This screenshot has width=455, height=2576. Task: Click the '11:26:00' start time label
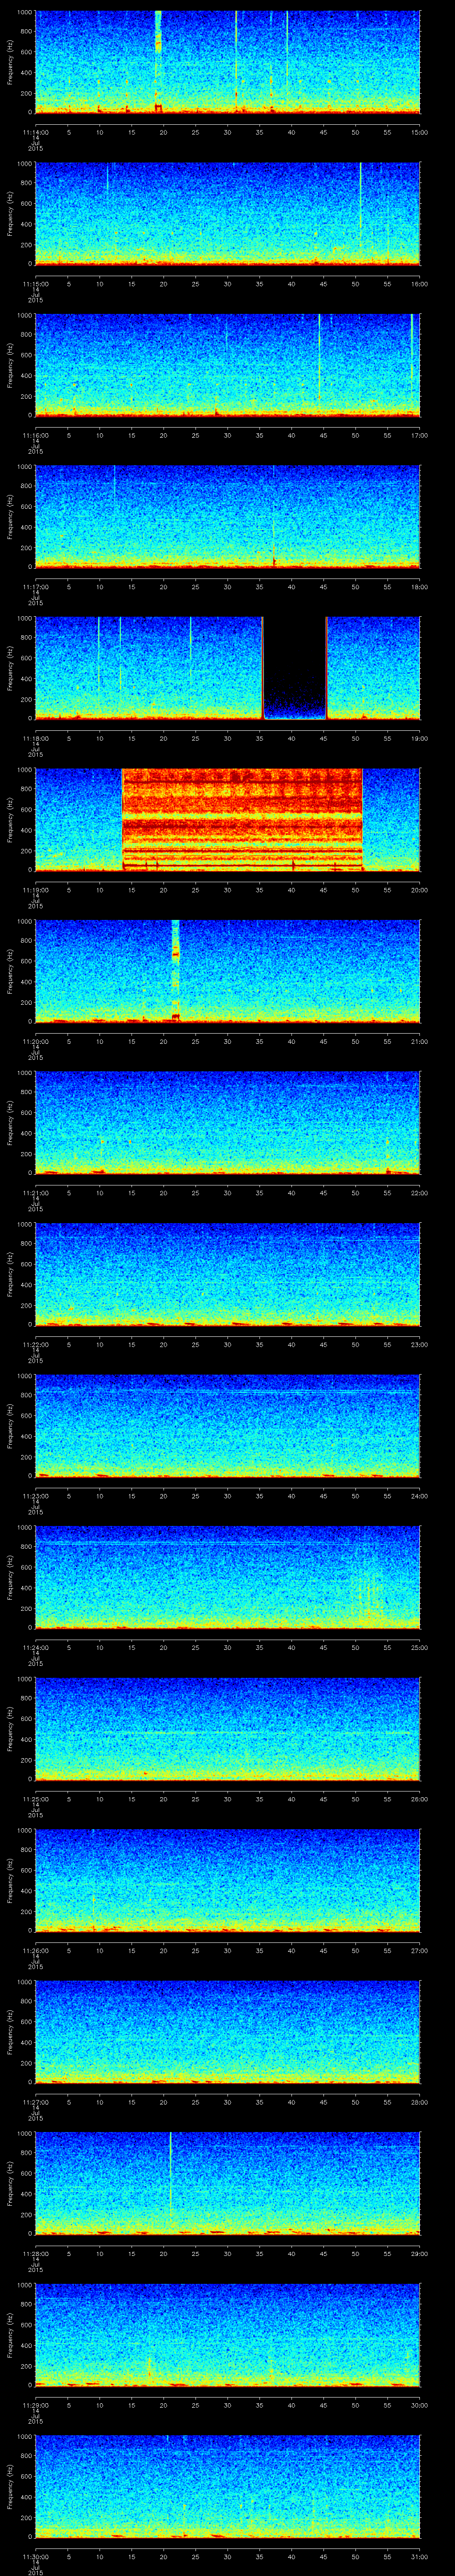(35, 1950)
